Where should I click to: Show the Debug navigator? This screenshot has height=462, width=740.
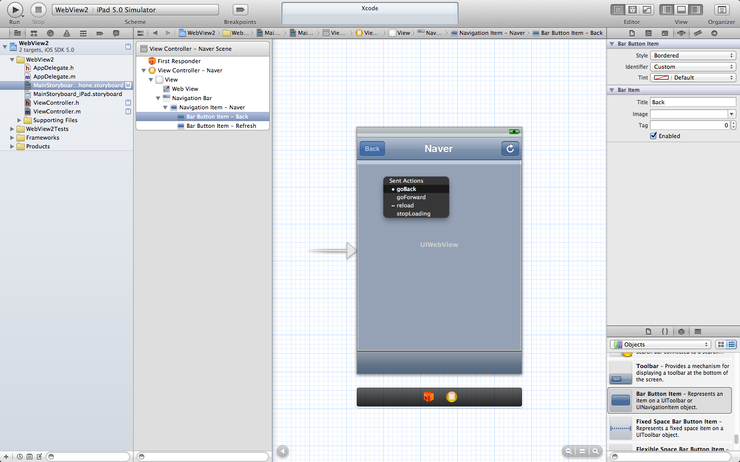point(83,33)
